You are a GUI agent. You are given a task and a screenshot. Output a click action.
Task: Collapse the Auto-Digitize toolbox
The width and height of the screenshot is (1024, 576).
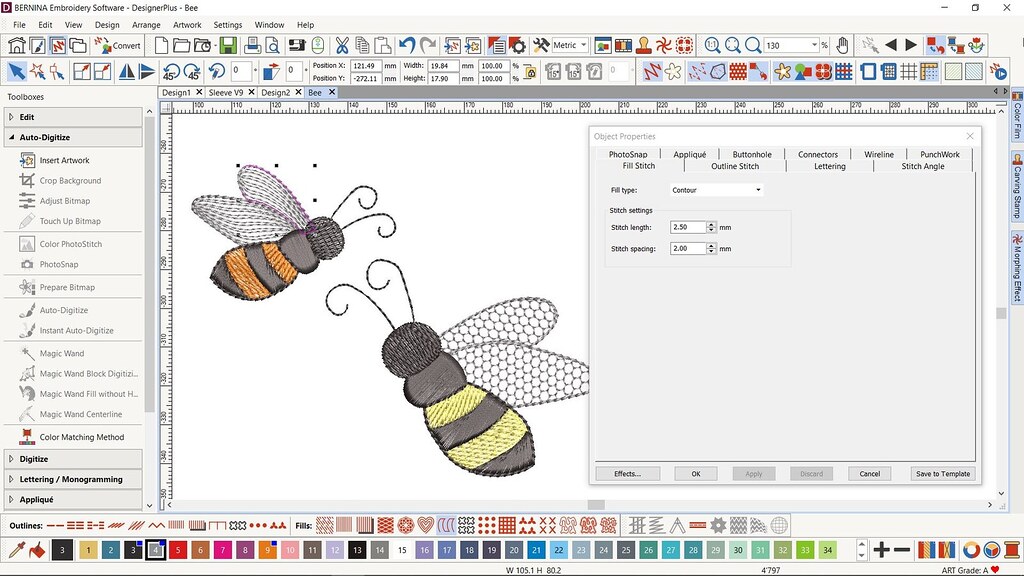coord(45,138)
